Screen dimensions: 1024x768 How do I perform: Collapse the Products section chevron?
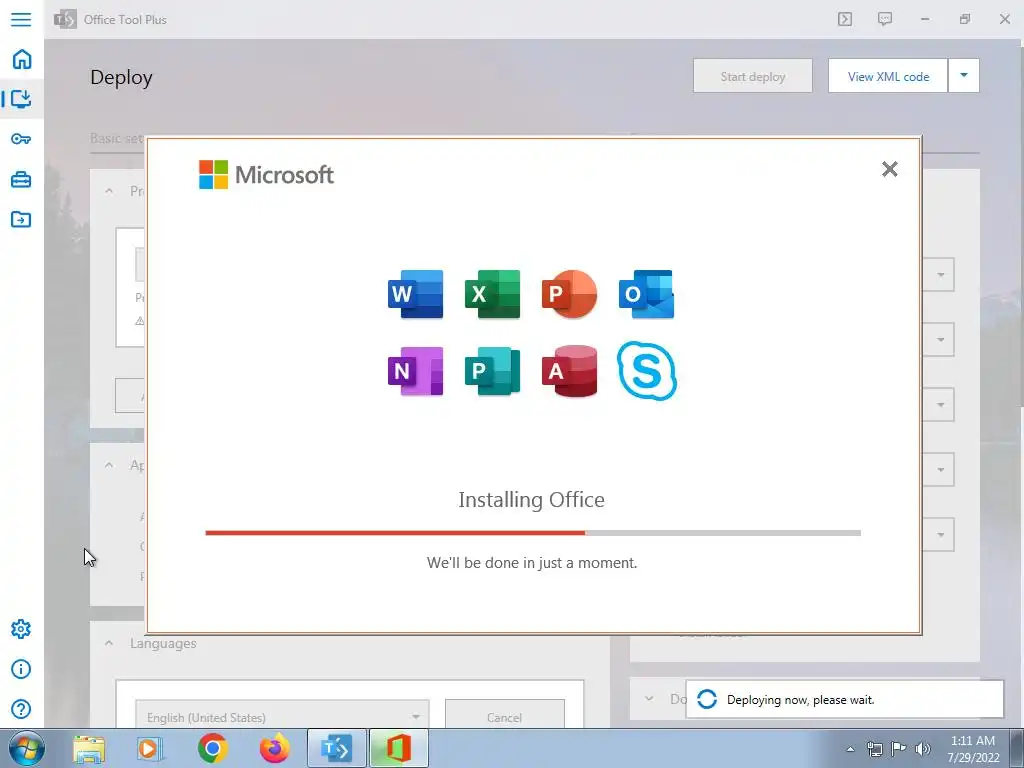[x=109, y=191]
